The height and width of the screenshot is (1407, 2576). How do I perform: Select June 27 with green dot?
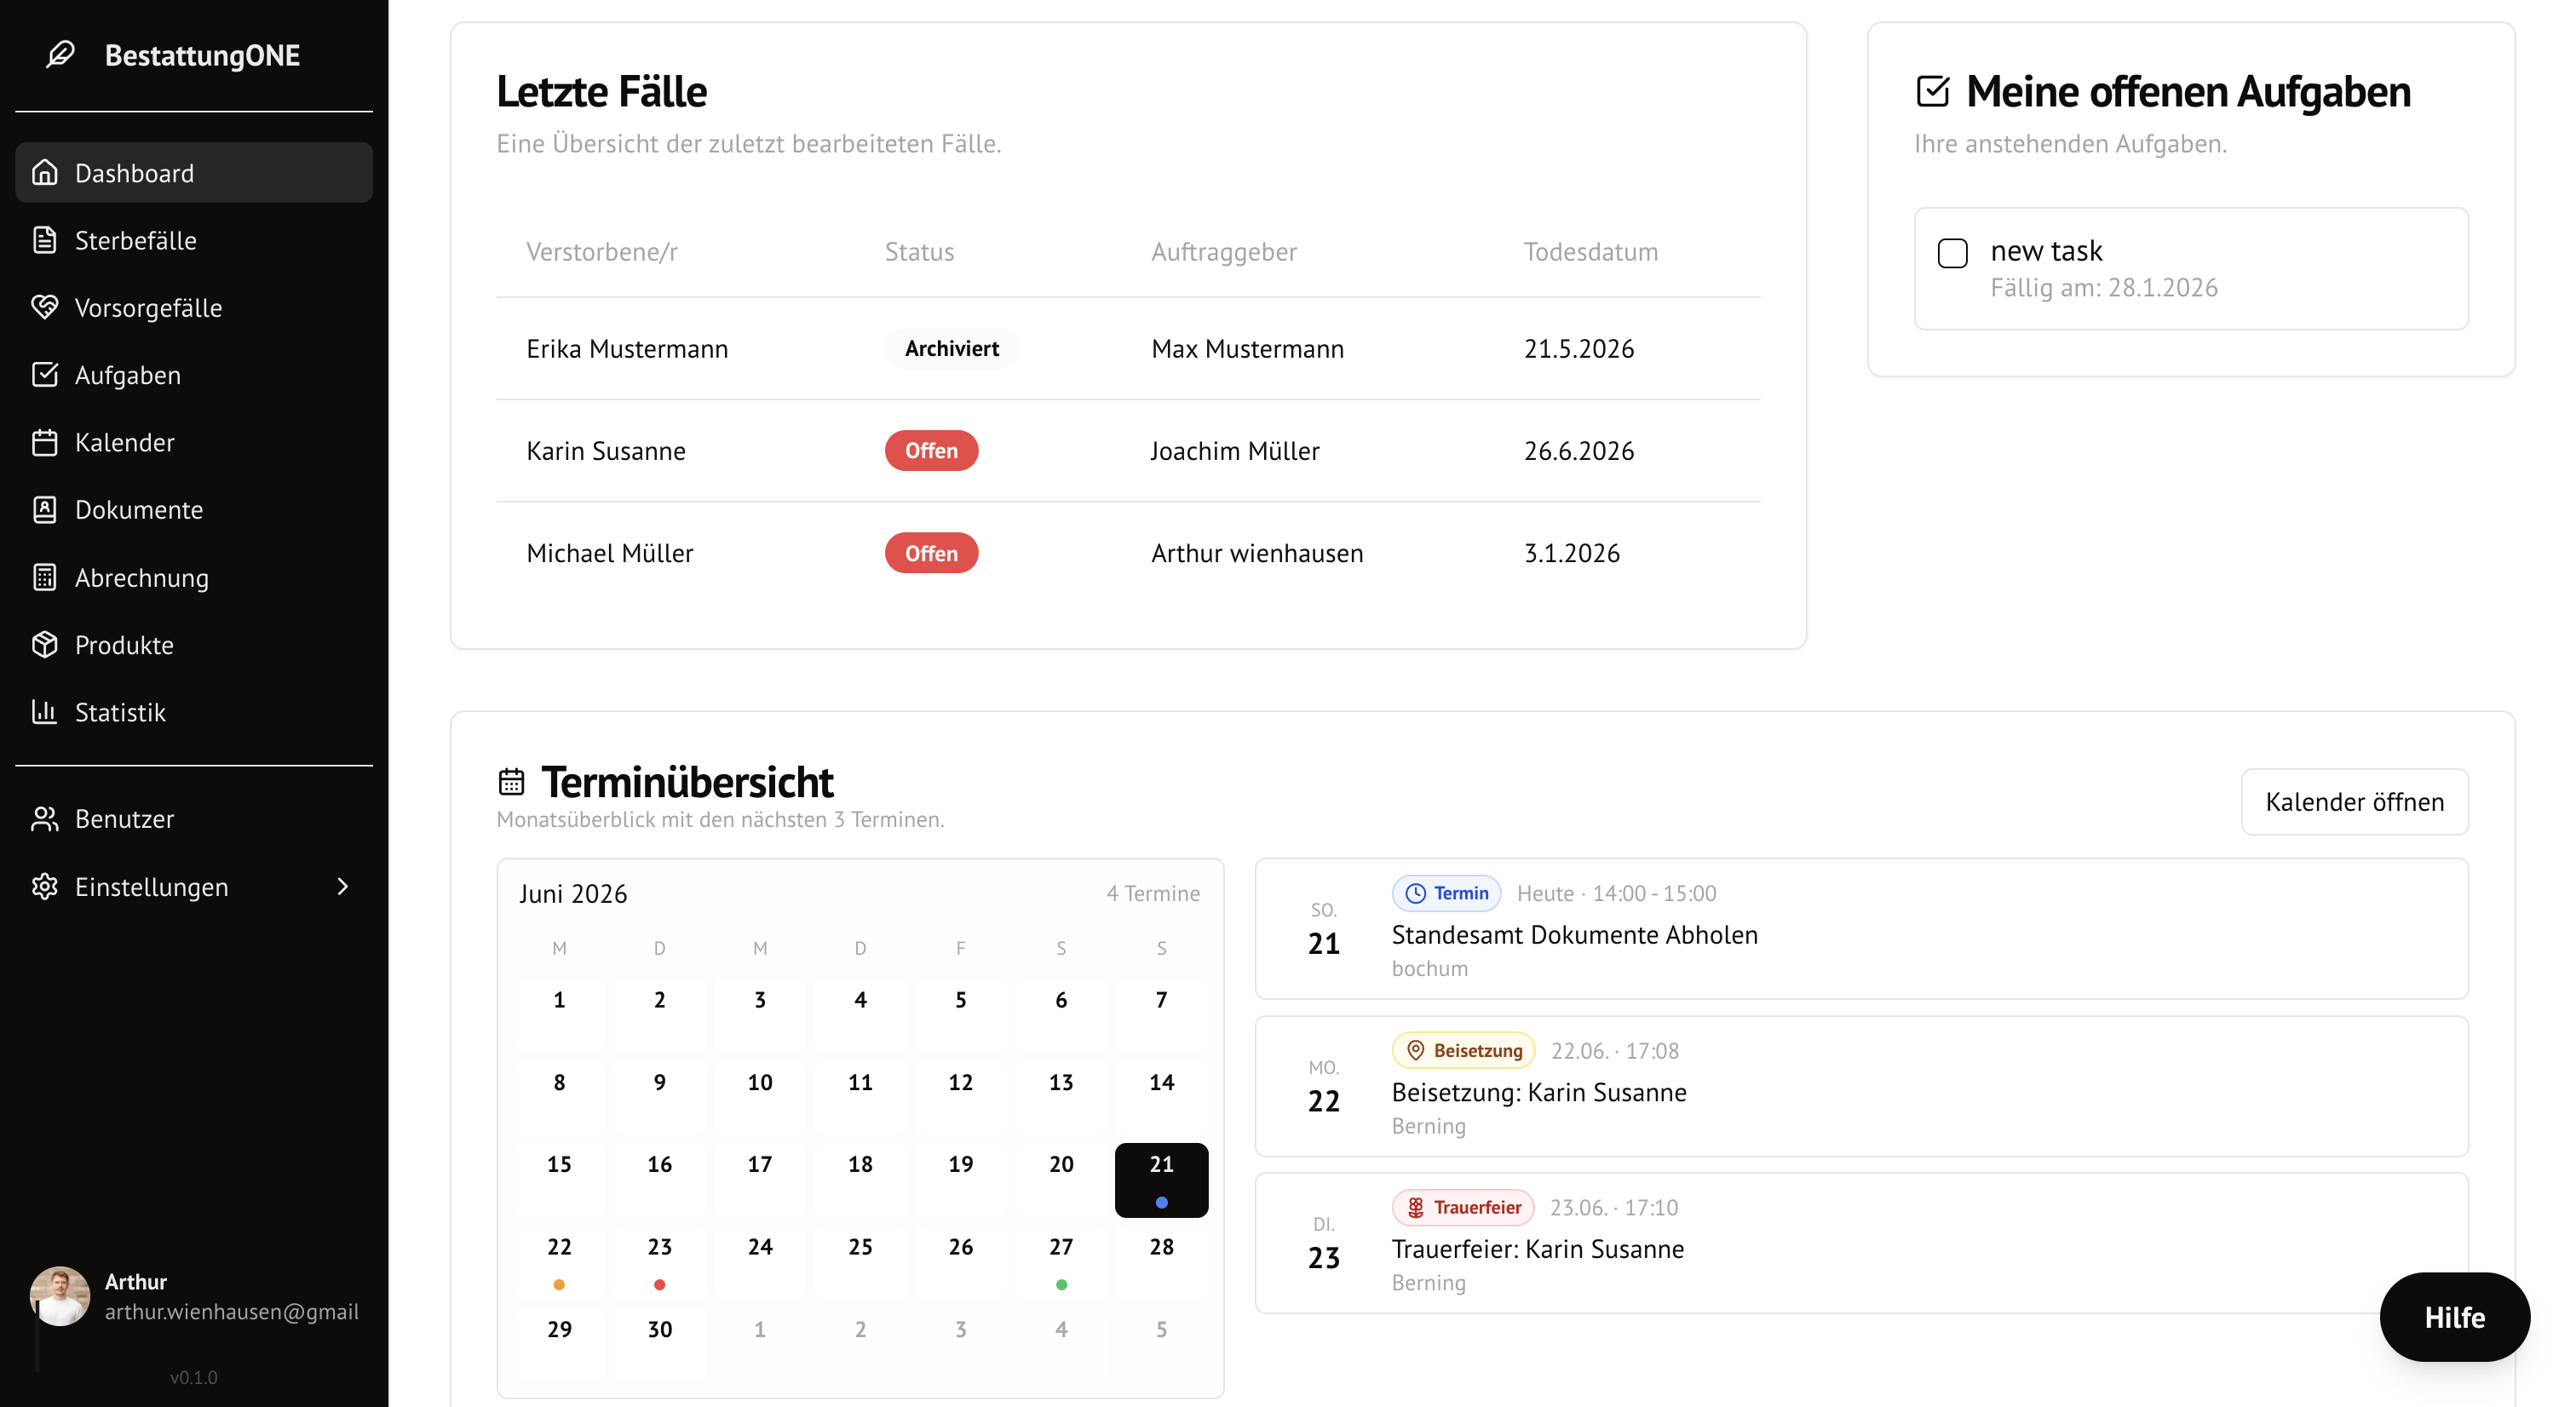1061,1261
